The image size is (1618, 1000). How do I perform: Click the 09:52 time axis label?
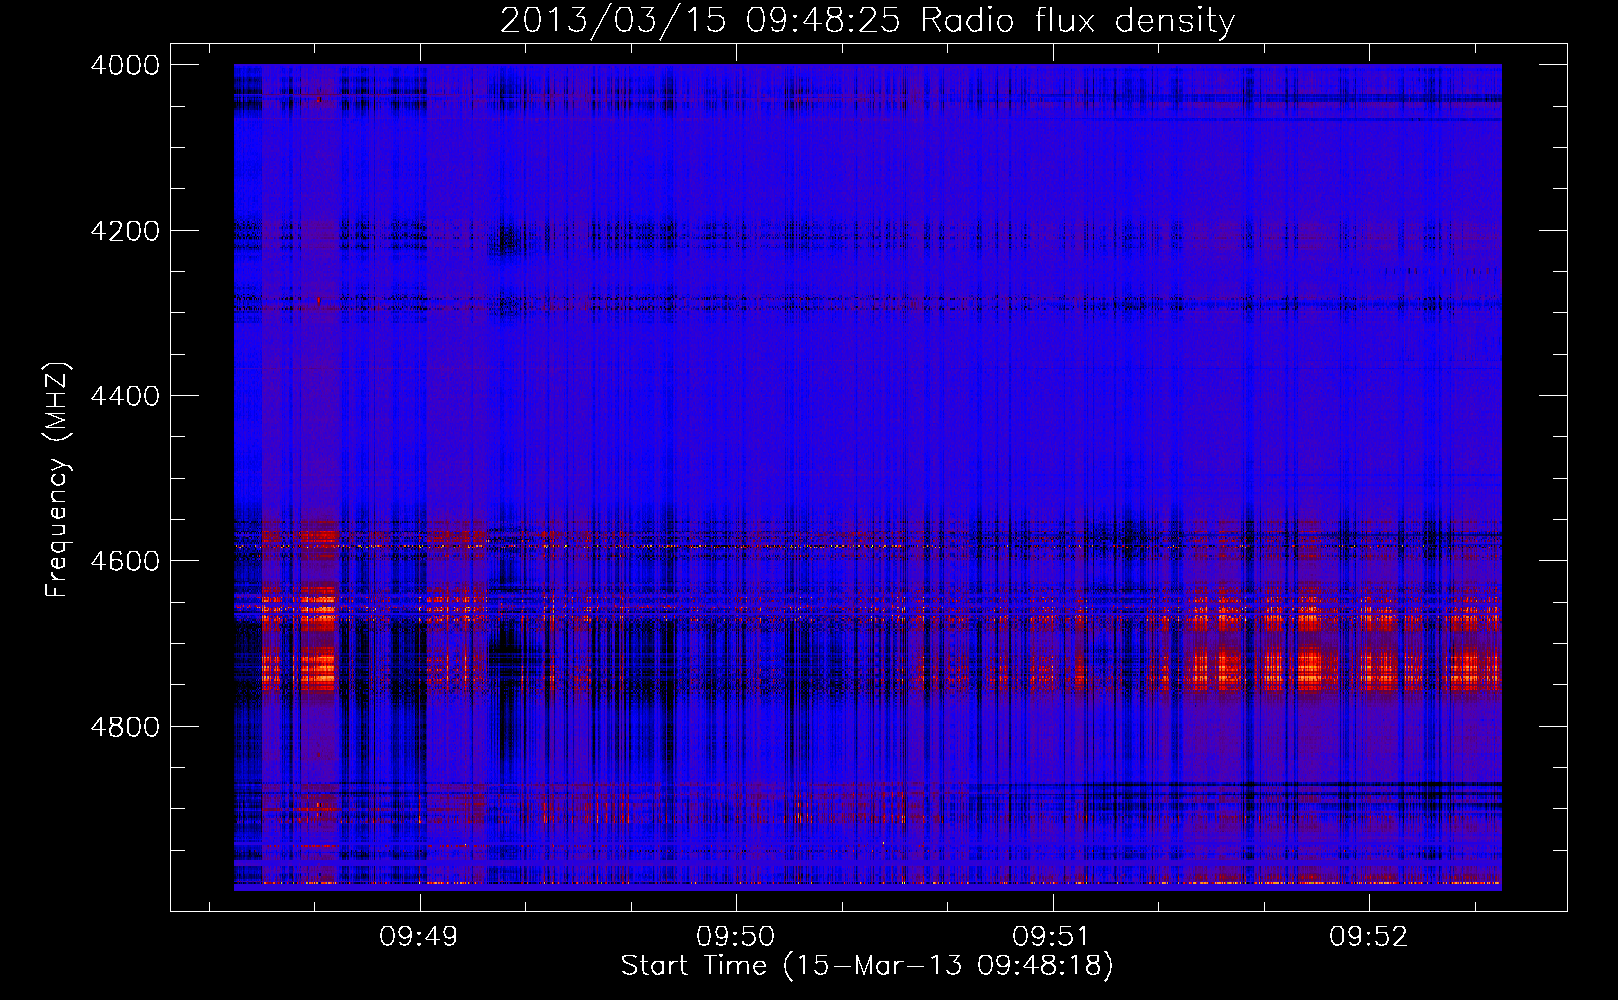(1368, 936)
